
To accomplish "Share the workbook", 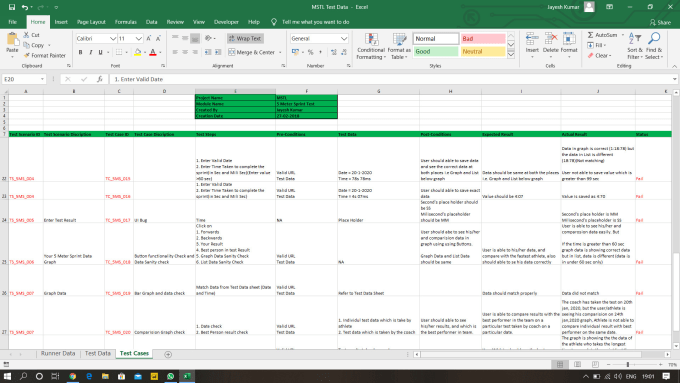I will tap(660, 22).
